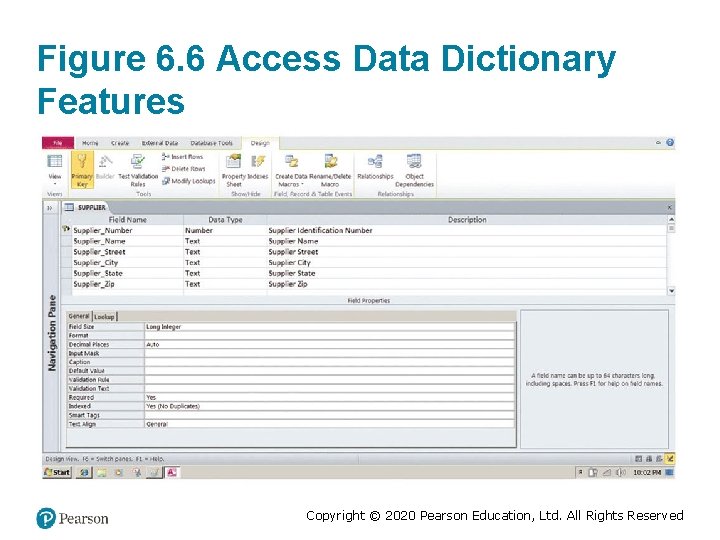Click the field grid scroll down arrow
The image size is (720, 540).
click(671, 291)
